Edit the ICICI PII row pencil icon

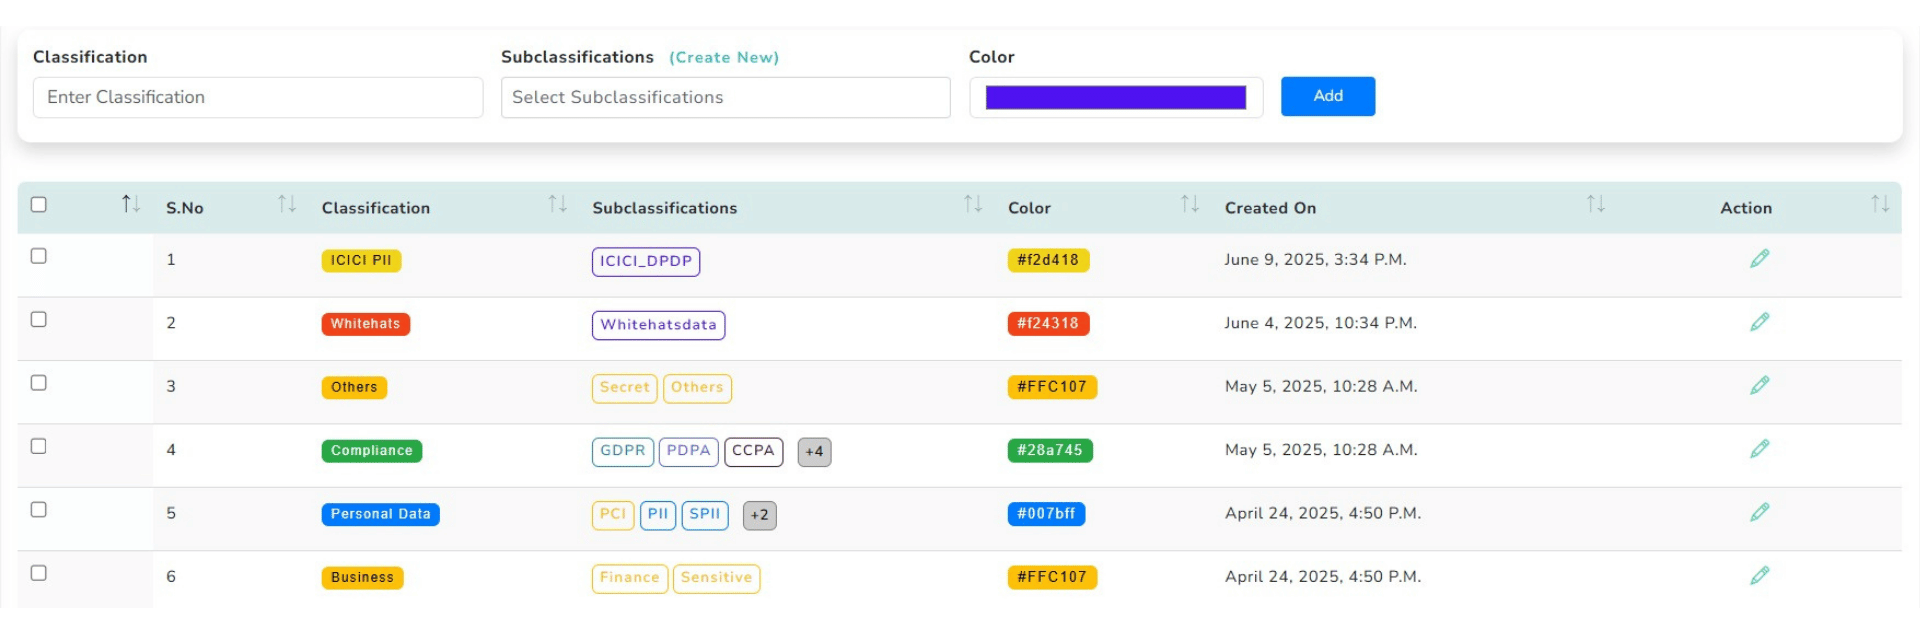tap(1759, 259)
